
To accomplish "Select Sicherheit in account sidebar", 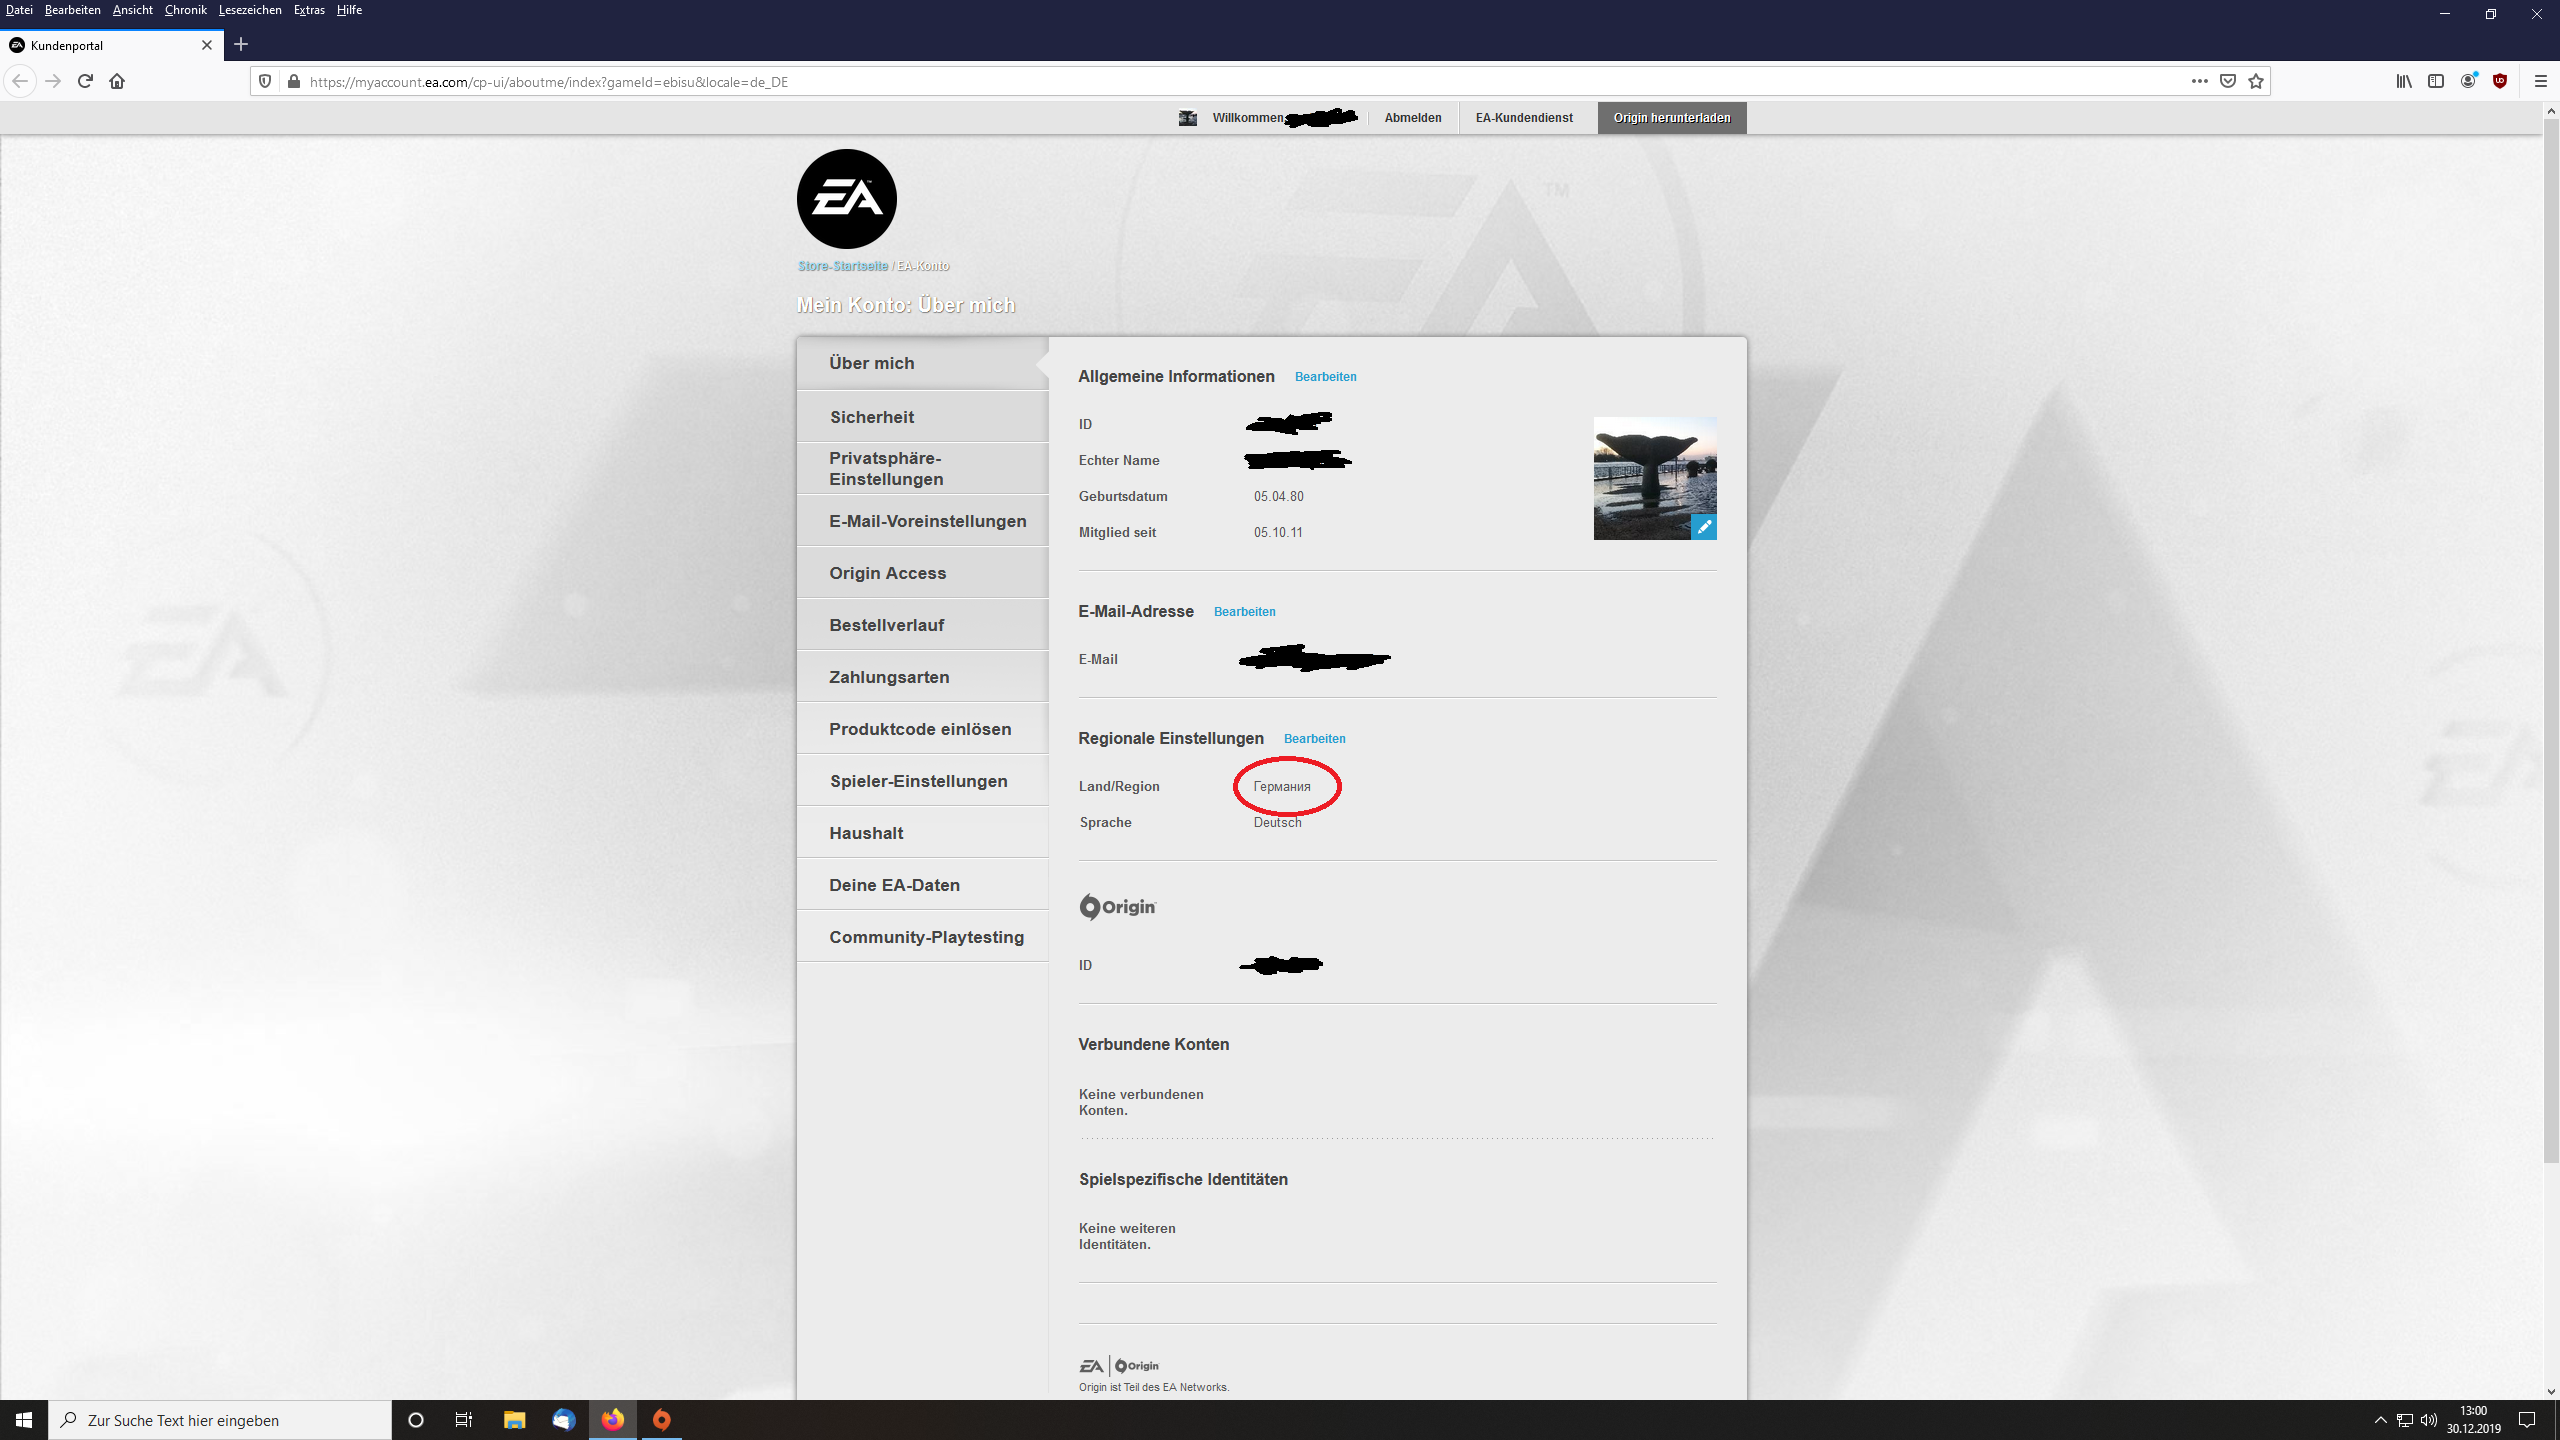I will pyautogui.click(x=871, y=417).
